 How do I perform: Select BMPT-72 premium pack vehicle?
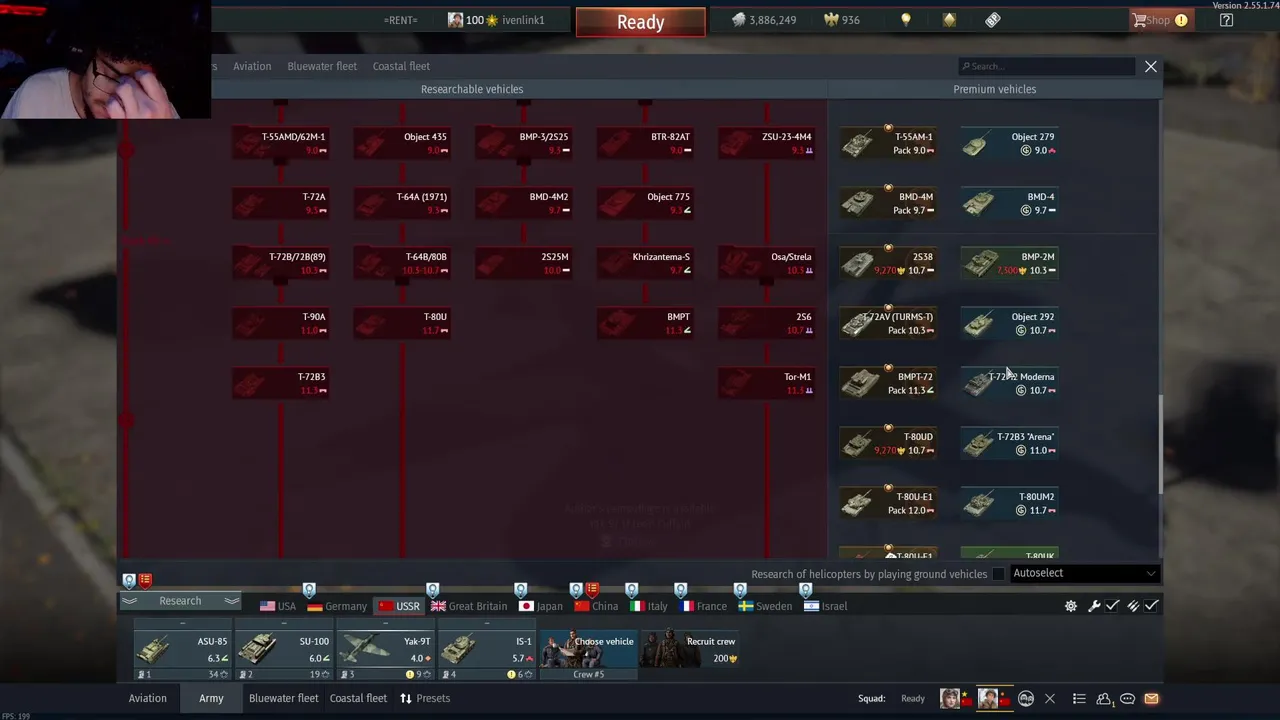coord(887,383)
